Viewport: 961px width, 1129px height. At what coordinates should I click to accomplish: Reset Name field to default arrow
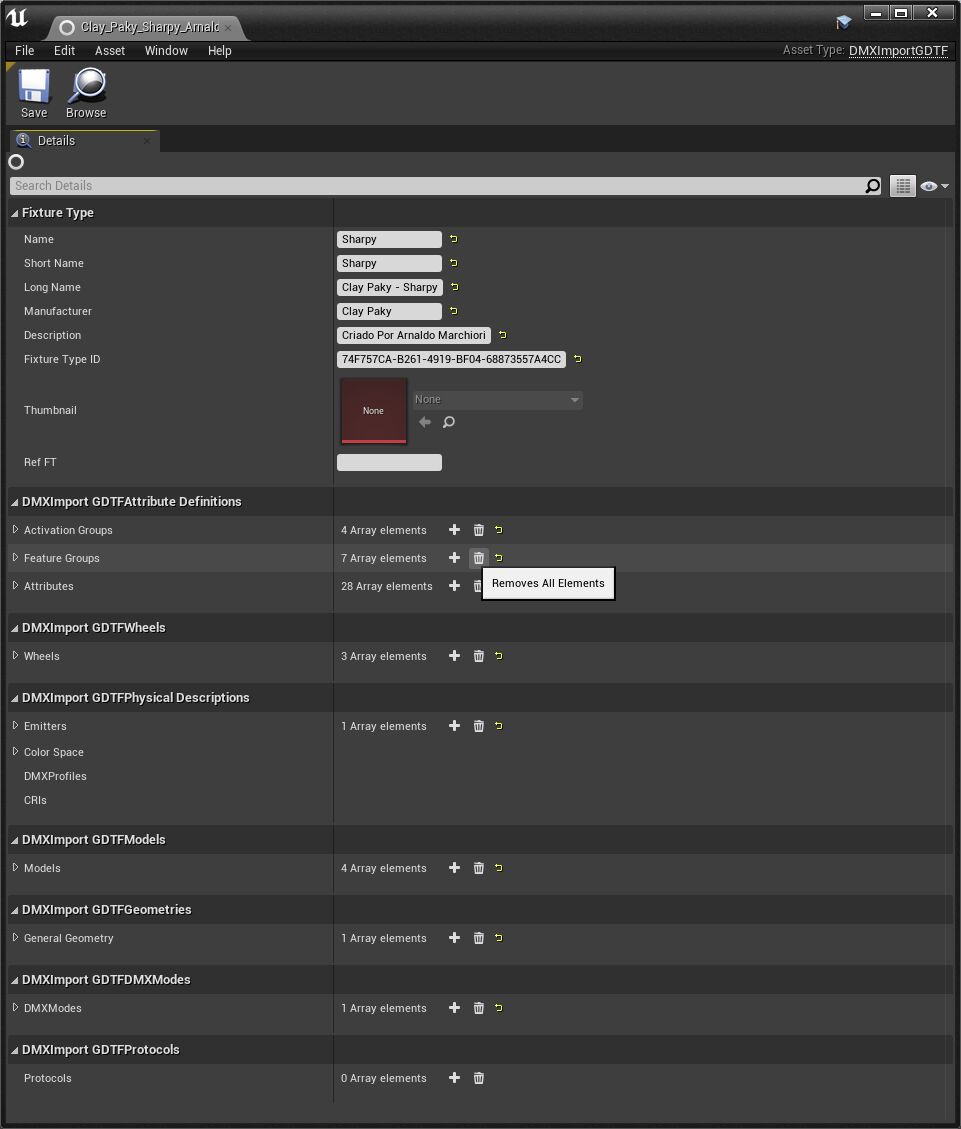pyautogui.click(x=454, y=239)
